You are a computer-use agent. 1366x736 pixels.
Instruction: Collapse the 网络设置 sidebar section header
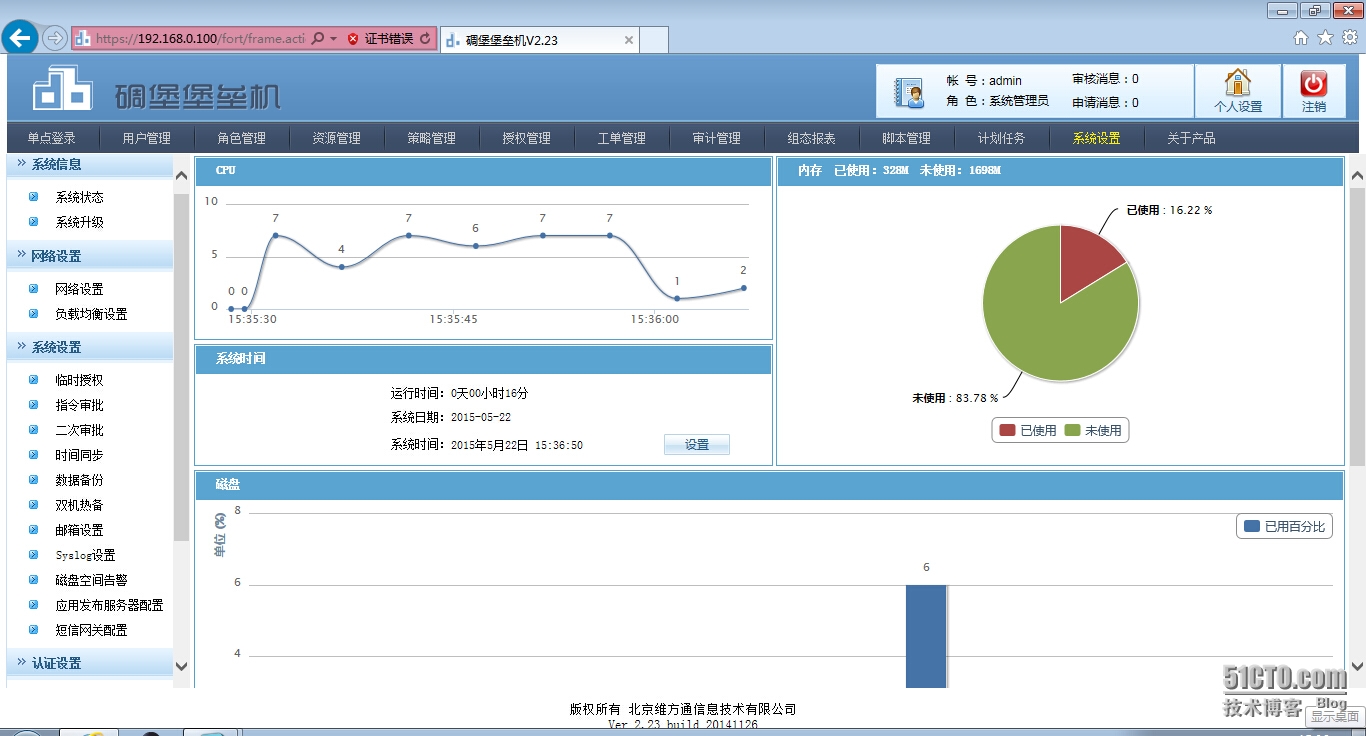click(x=90, y=256)
